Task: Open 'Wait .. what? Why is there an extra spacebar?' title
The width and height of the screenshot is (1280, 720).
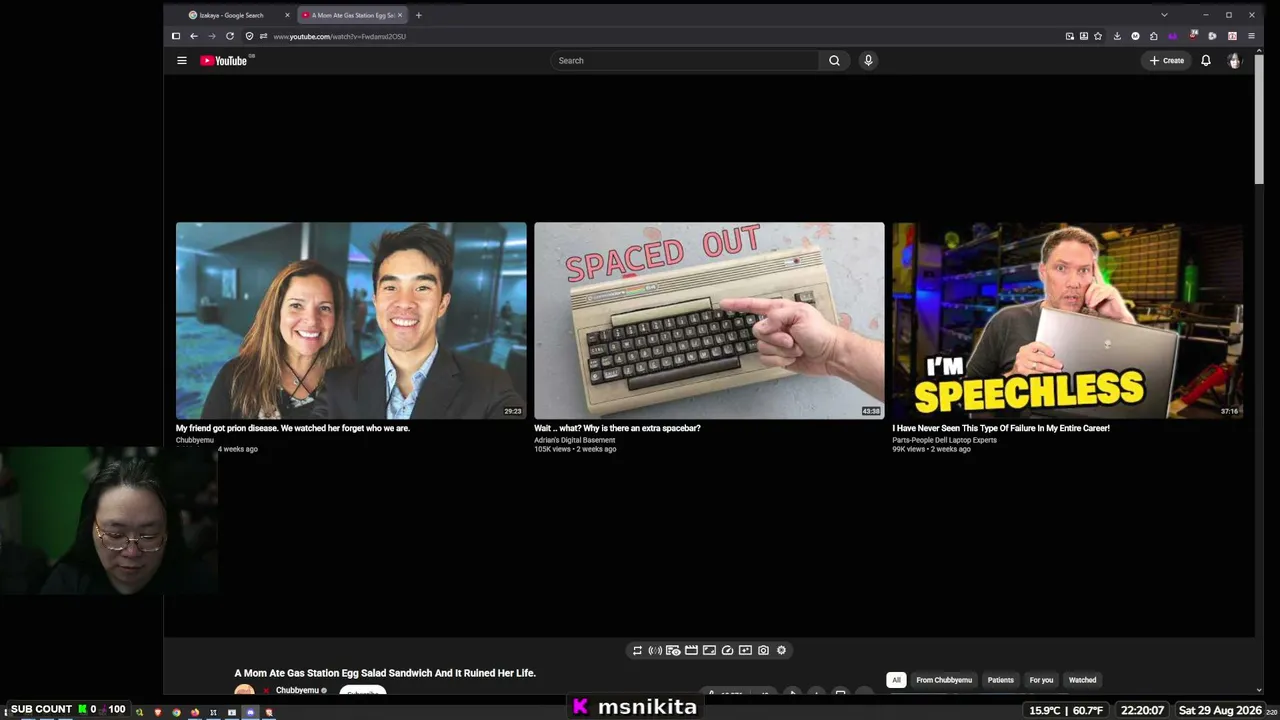Action: point(617,428)
